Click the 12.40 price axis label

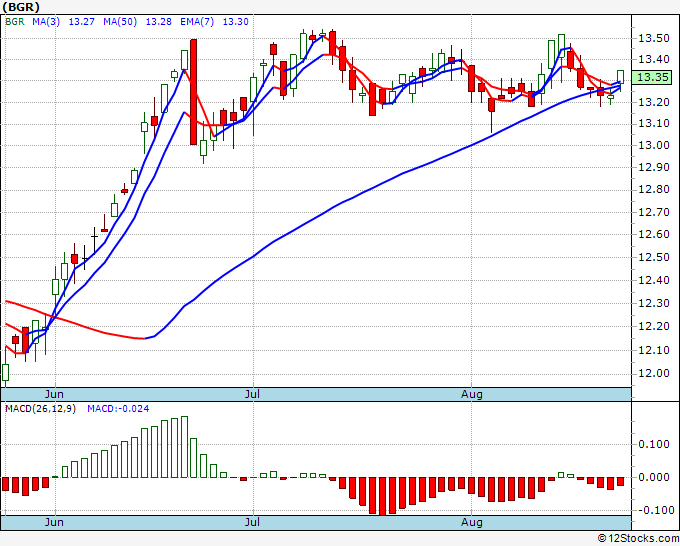654,280
